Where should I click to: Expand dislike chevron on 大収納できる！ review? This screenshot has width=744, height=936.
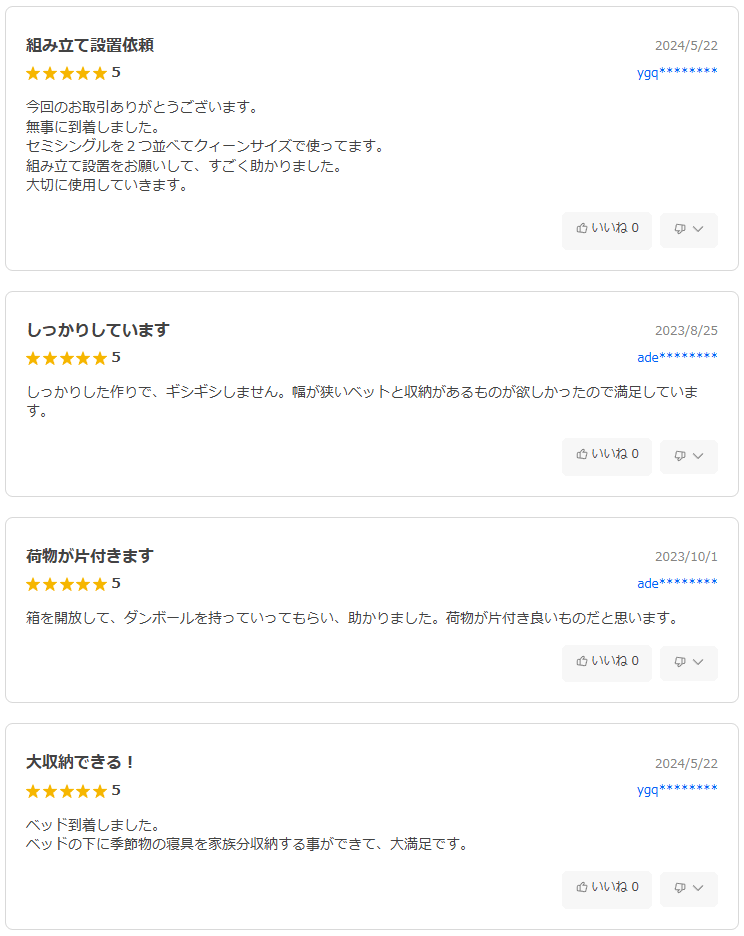click(698, 887)
